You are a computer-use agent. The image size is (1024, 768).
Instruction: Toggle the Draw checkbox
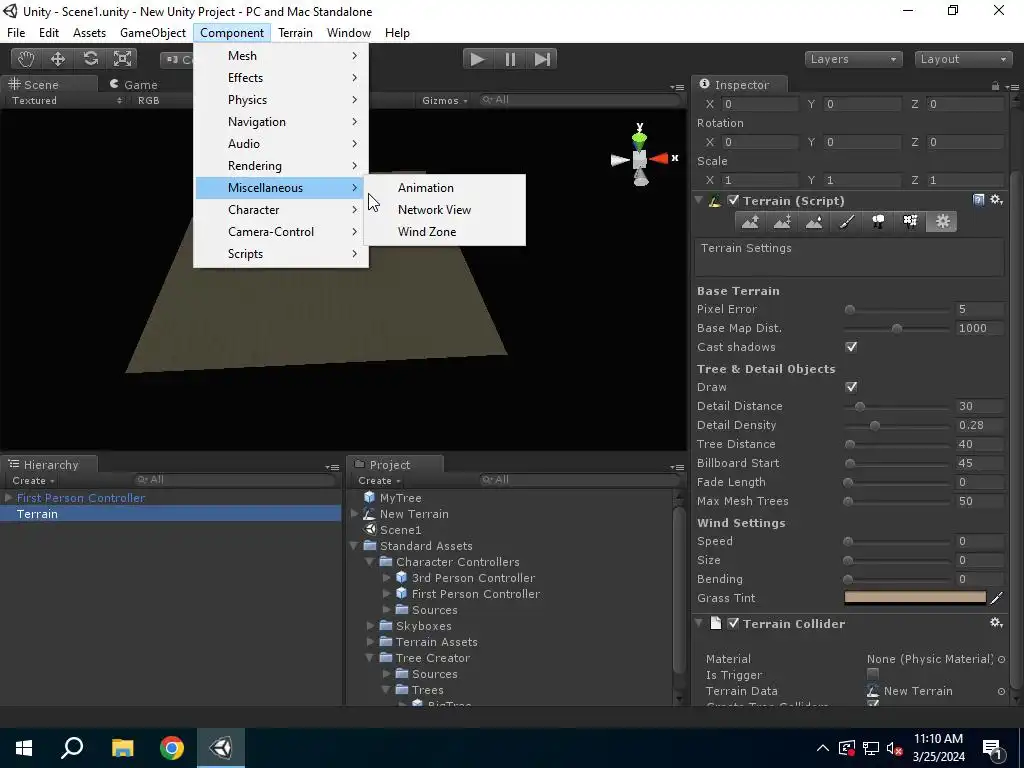(x=851, y=387)
